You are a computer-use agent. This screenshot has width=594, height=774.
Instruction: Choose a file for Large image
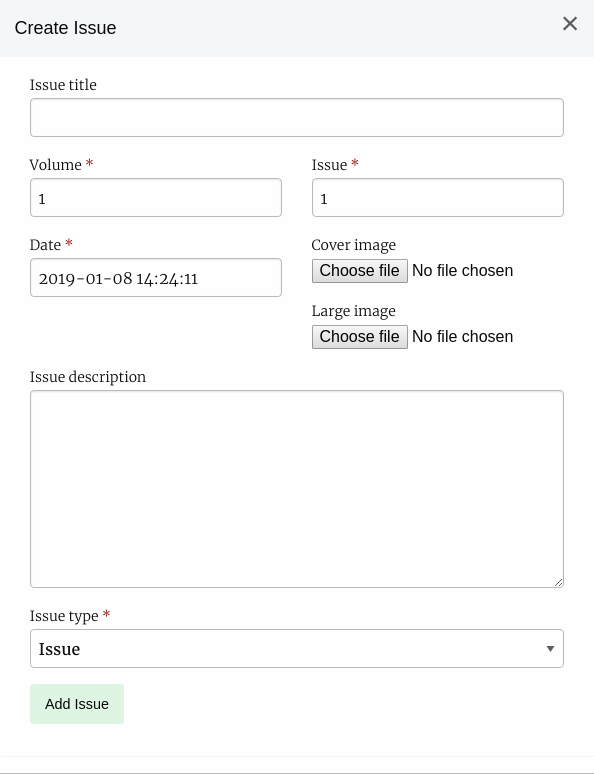[x=360, y=337]
